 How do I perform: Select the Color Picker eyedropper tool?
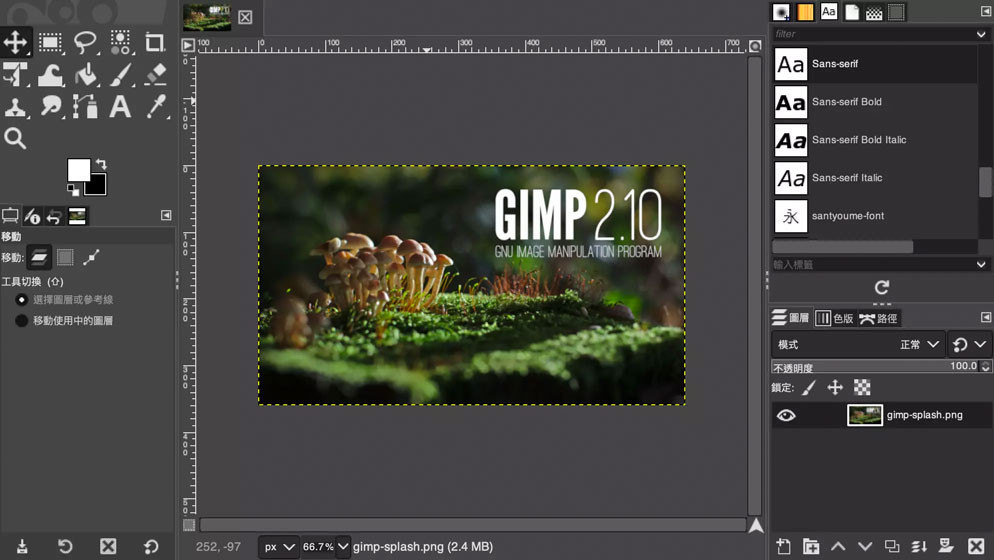coord(155,107)
